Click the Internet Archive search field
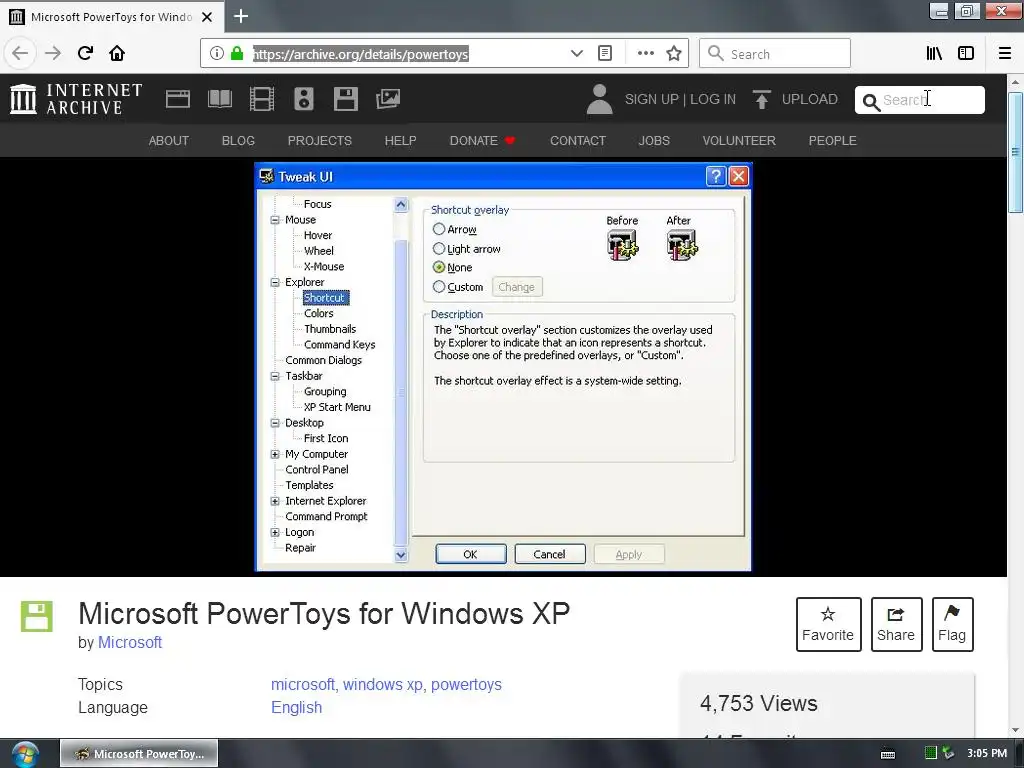This screenshot has height=768, width=1024. pyautogui.click(x=920, y=100)
